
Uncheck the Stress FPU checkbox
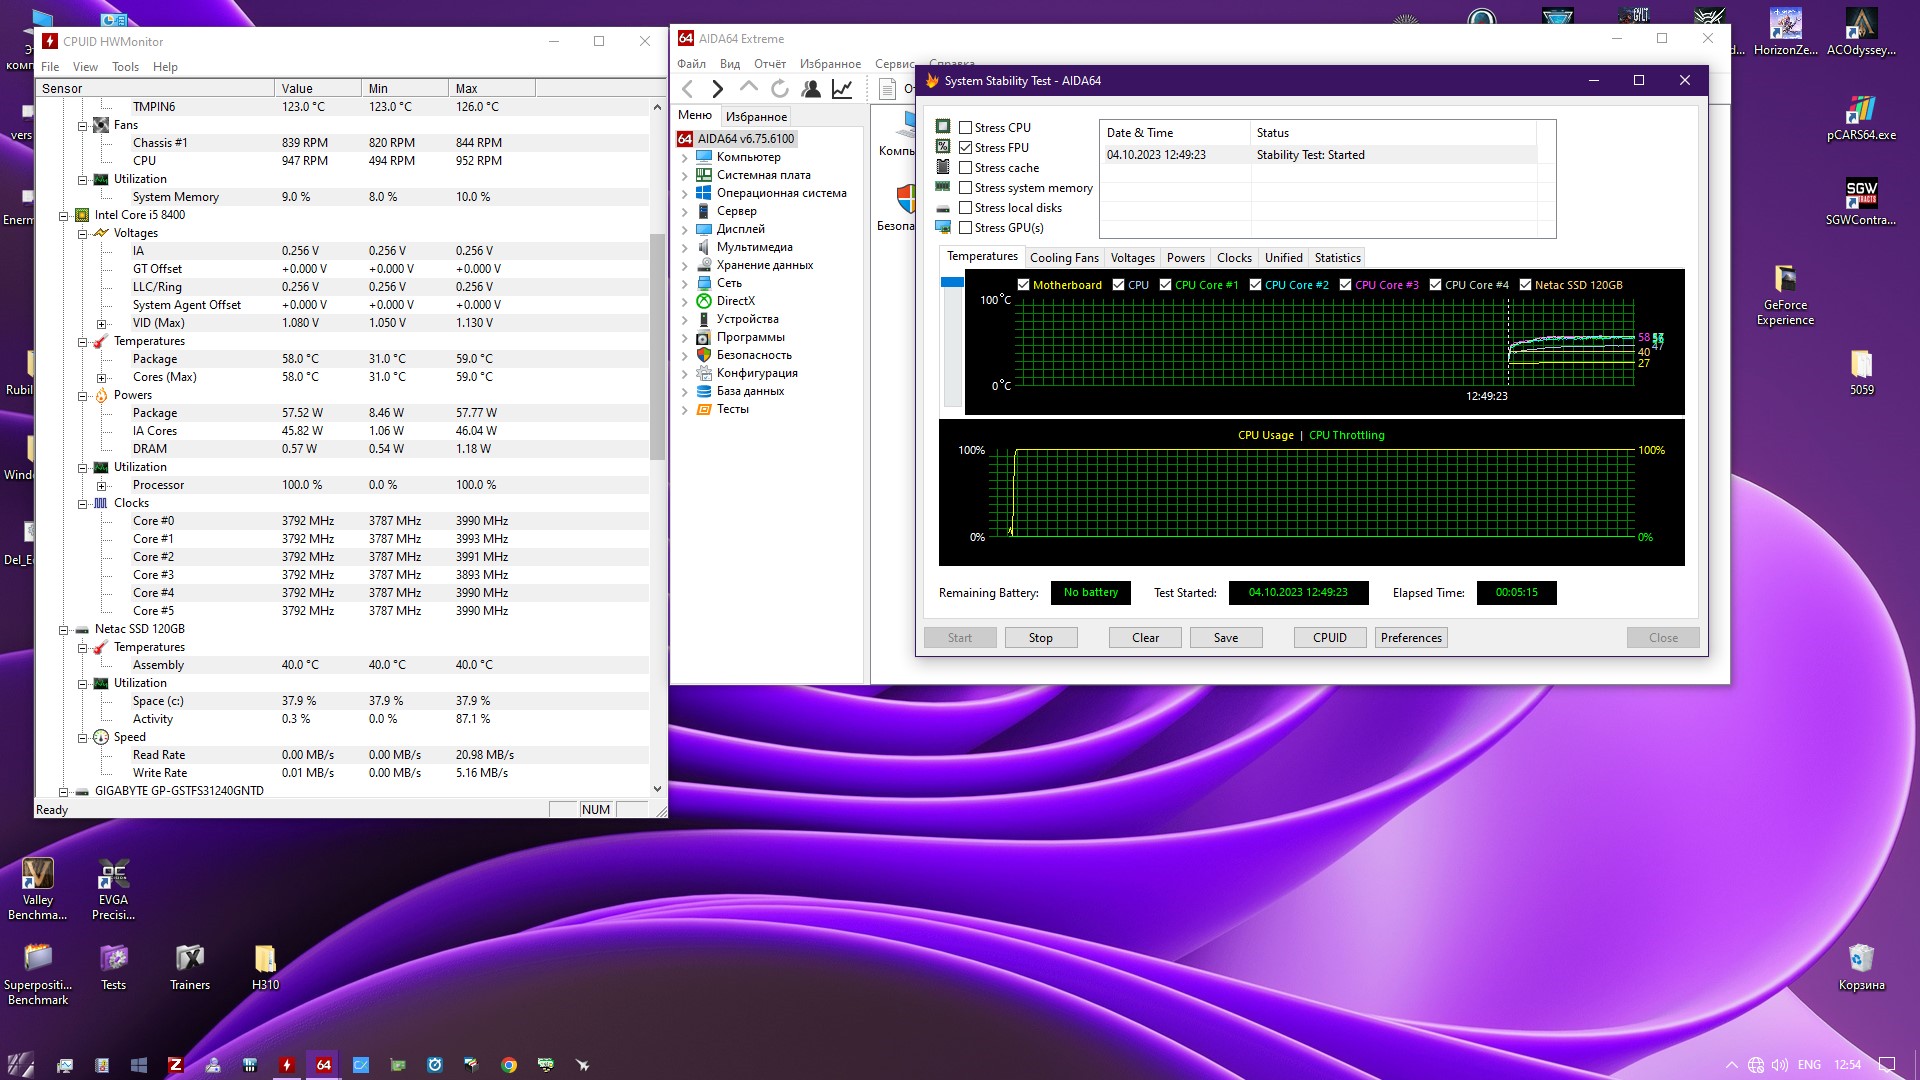click(x=966, y=148)
